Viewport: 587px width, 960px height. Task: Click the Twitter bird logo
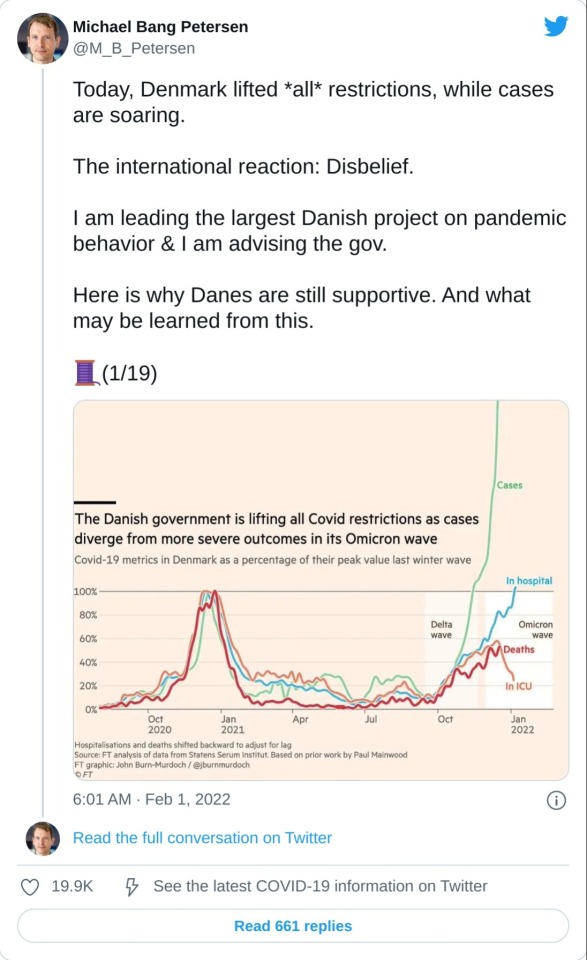pyautogui.click(x=556, y=26)
